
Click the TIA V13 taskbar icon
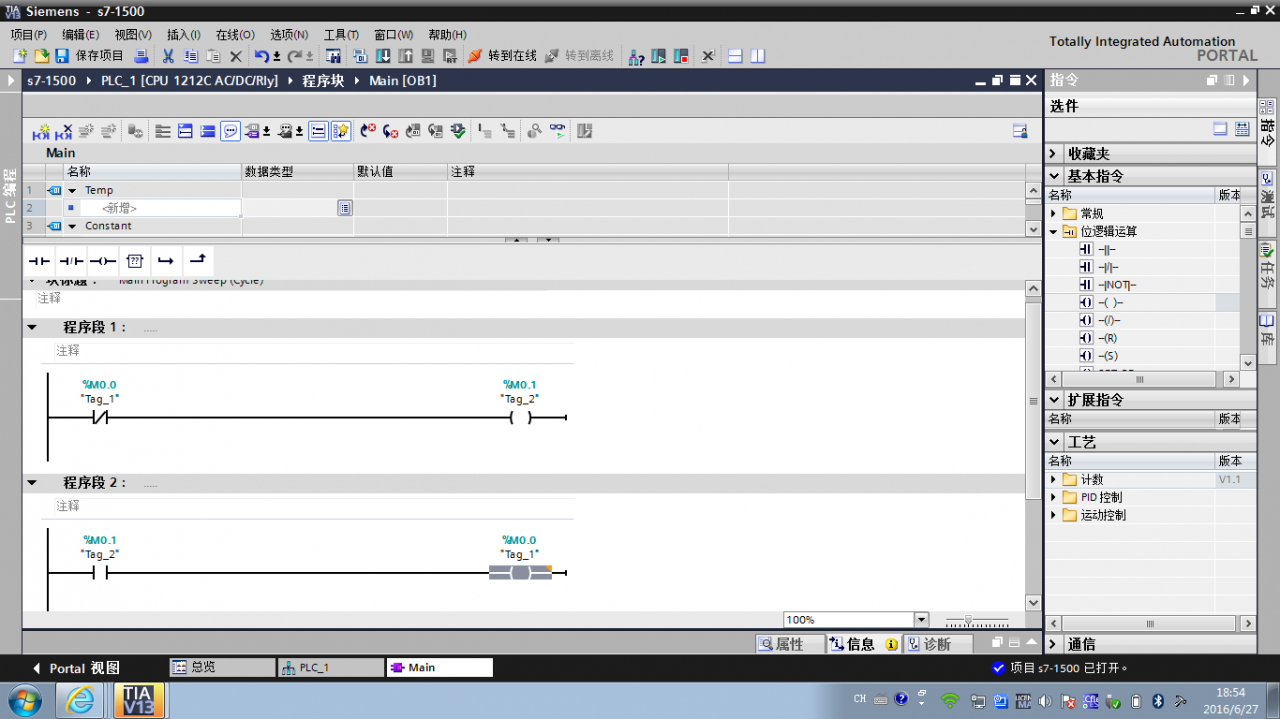[x=139, y=700]
